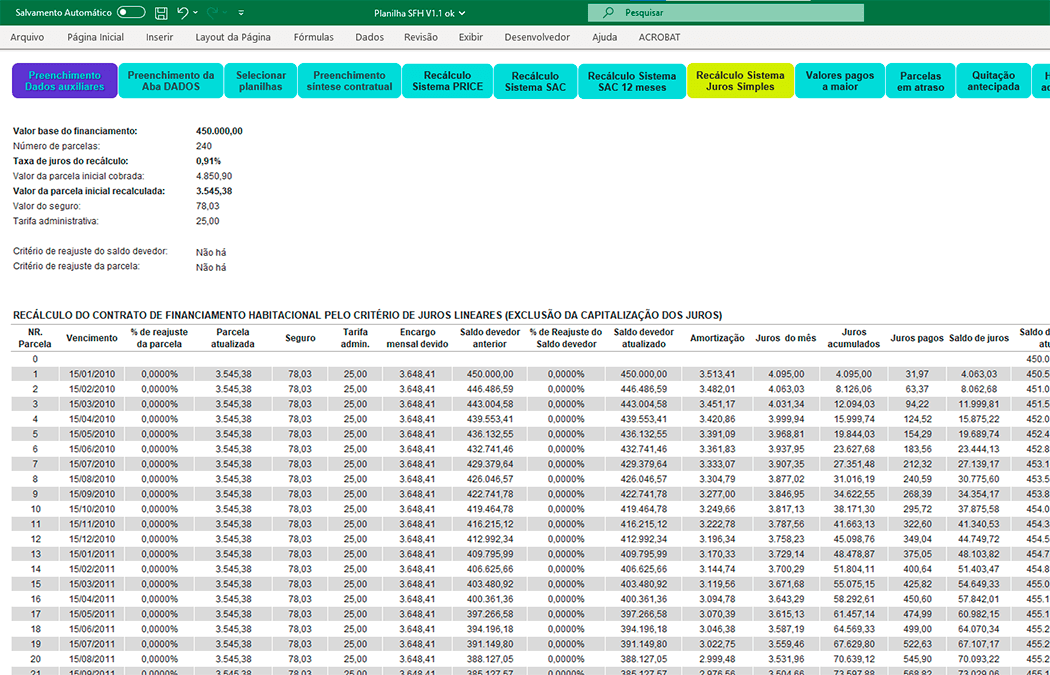1050x675 pixels.
Task: Click Quitação antecipada button
Action: (993, 81)
